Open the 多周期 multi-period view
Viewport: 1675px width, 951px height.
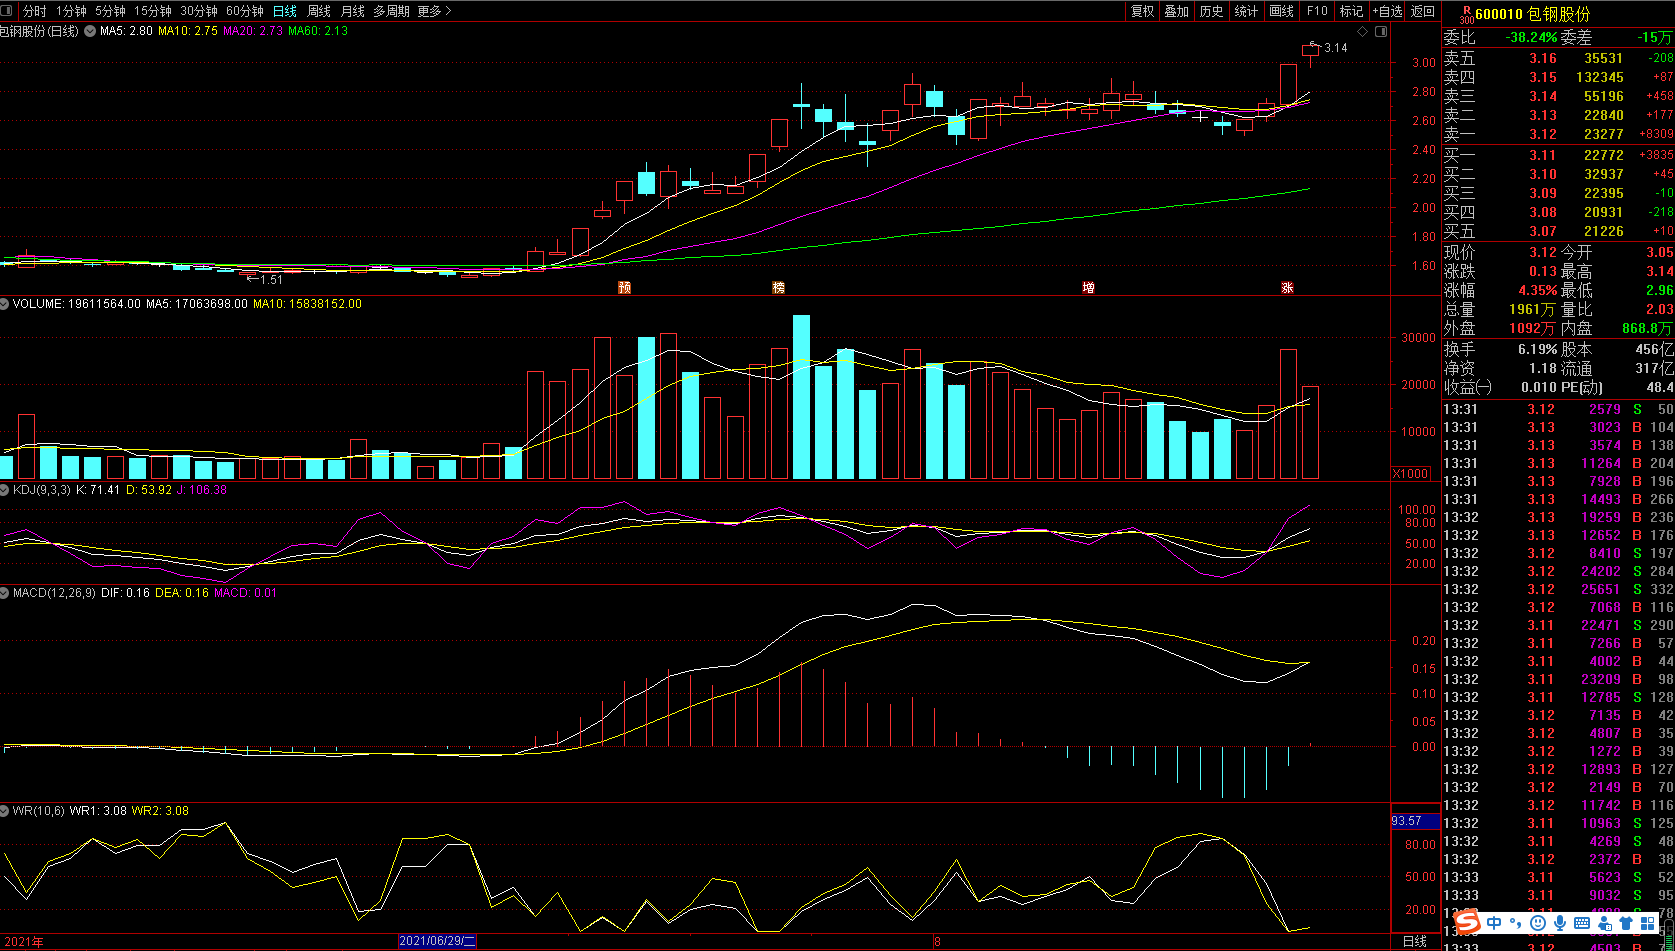click(x=391, y=11)
